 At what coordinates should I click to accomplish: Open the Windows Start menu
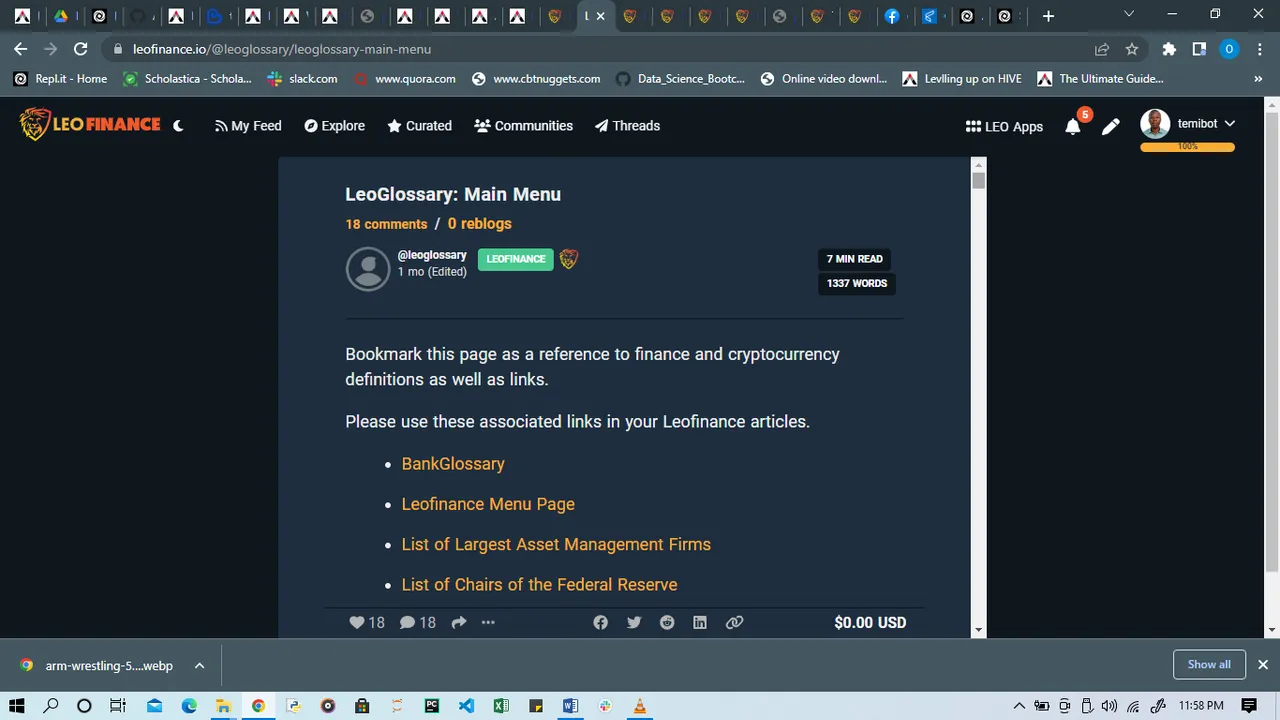[18, 706]
